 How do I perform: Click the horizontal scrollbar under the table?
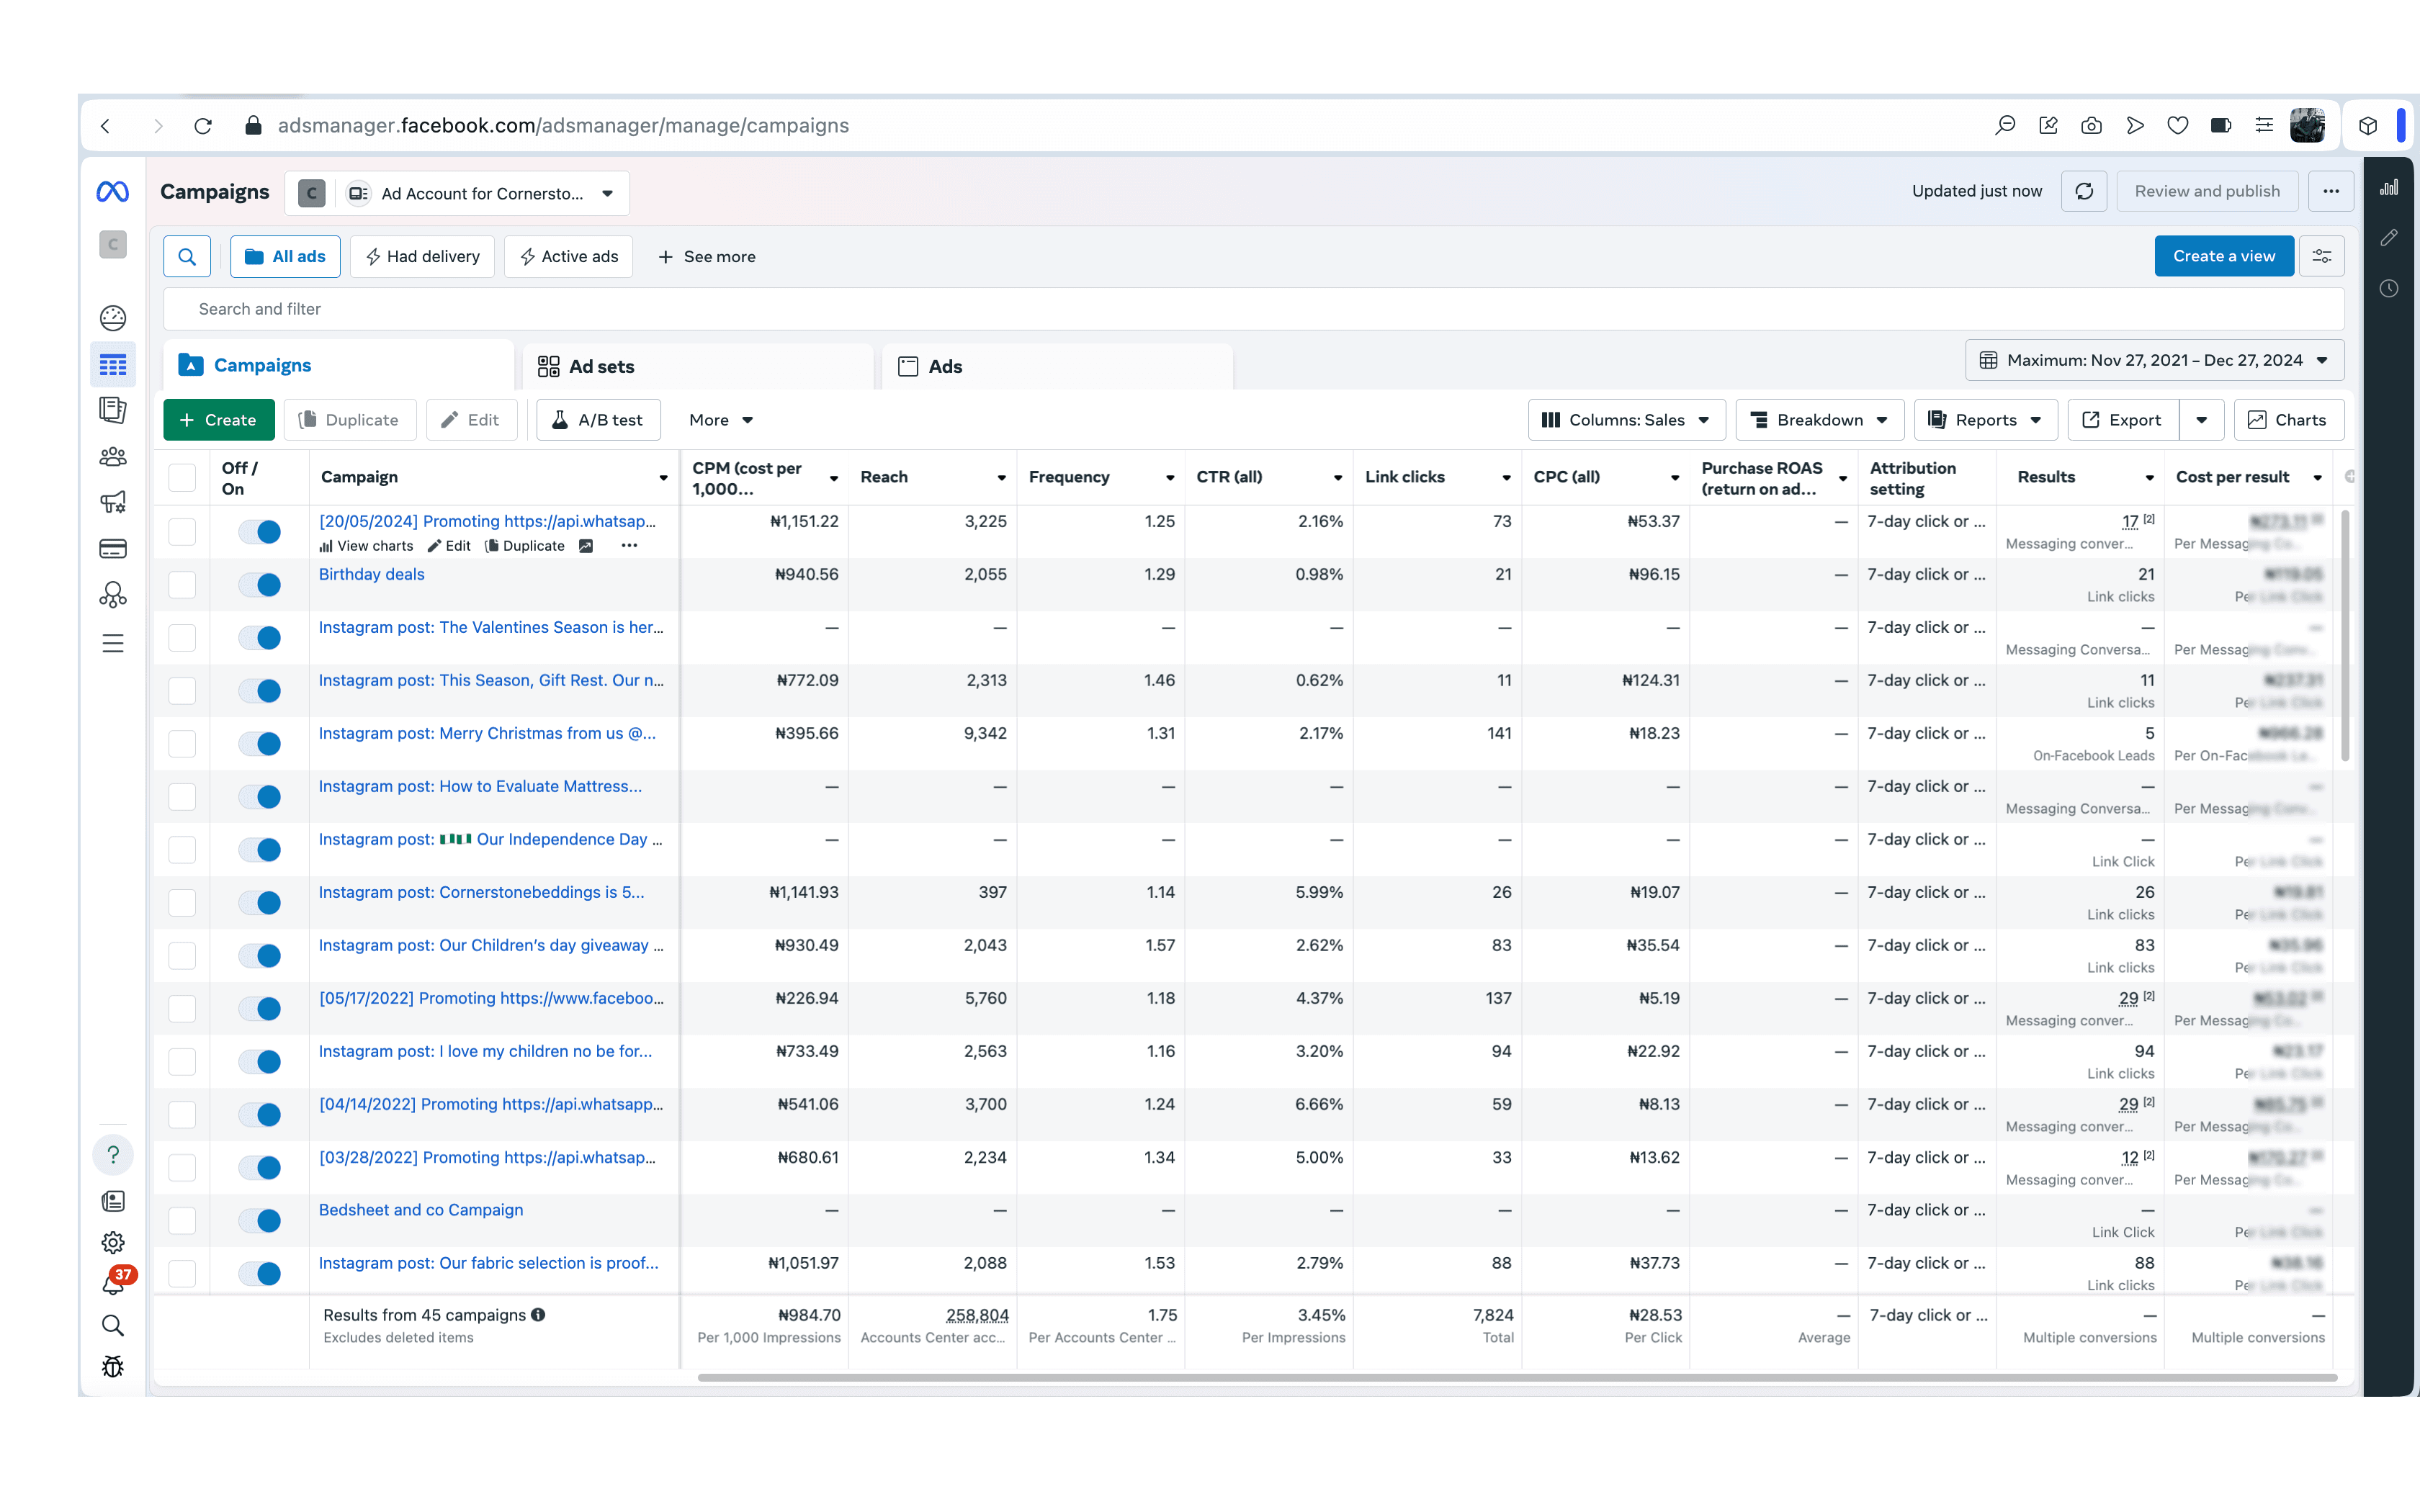[1517, 1378]
